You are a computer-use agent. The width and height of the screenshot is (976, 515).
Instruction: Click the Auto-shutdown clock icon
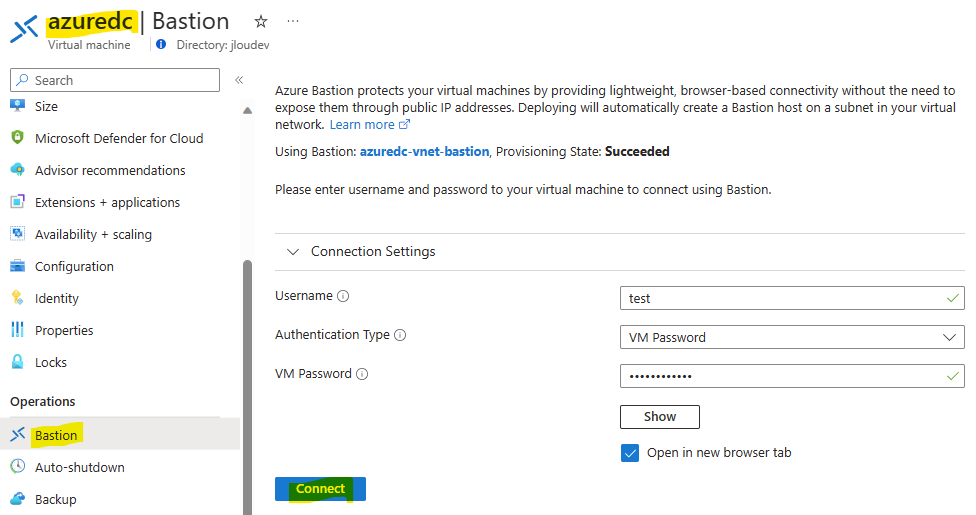(17, 466)
